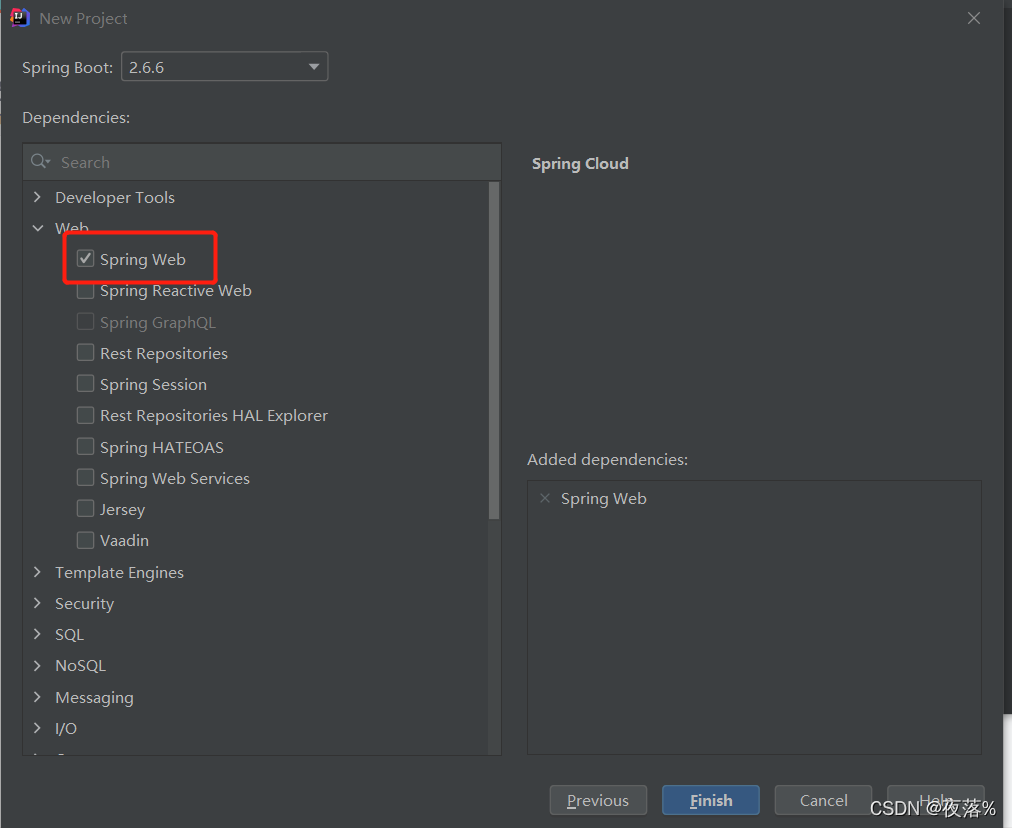The width and height of the screenshot is (1012, 828).
Task: Click the IntelliJ IDEA logo icon
Action: point(20,17)
